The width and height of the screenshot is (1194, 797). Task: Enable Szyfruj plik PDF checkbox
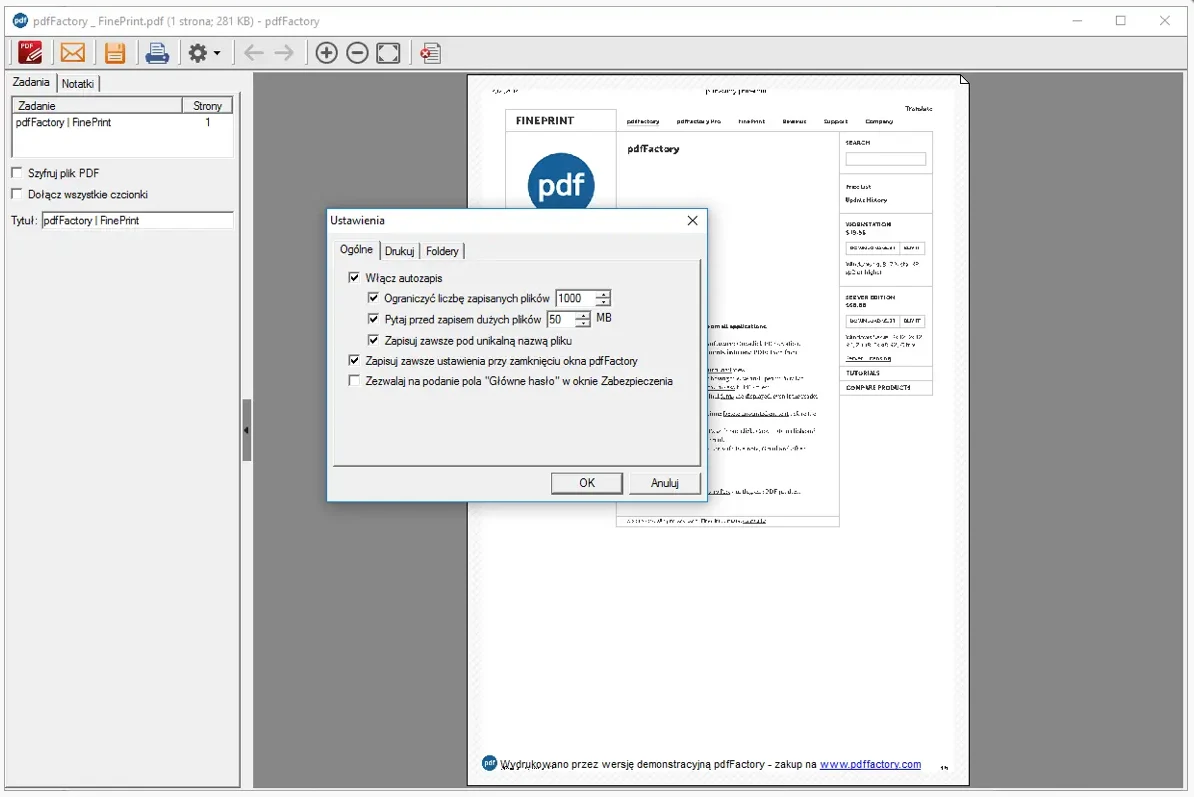(17, 173)
